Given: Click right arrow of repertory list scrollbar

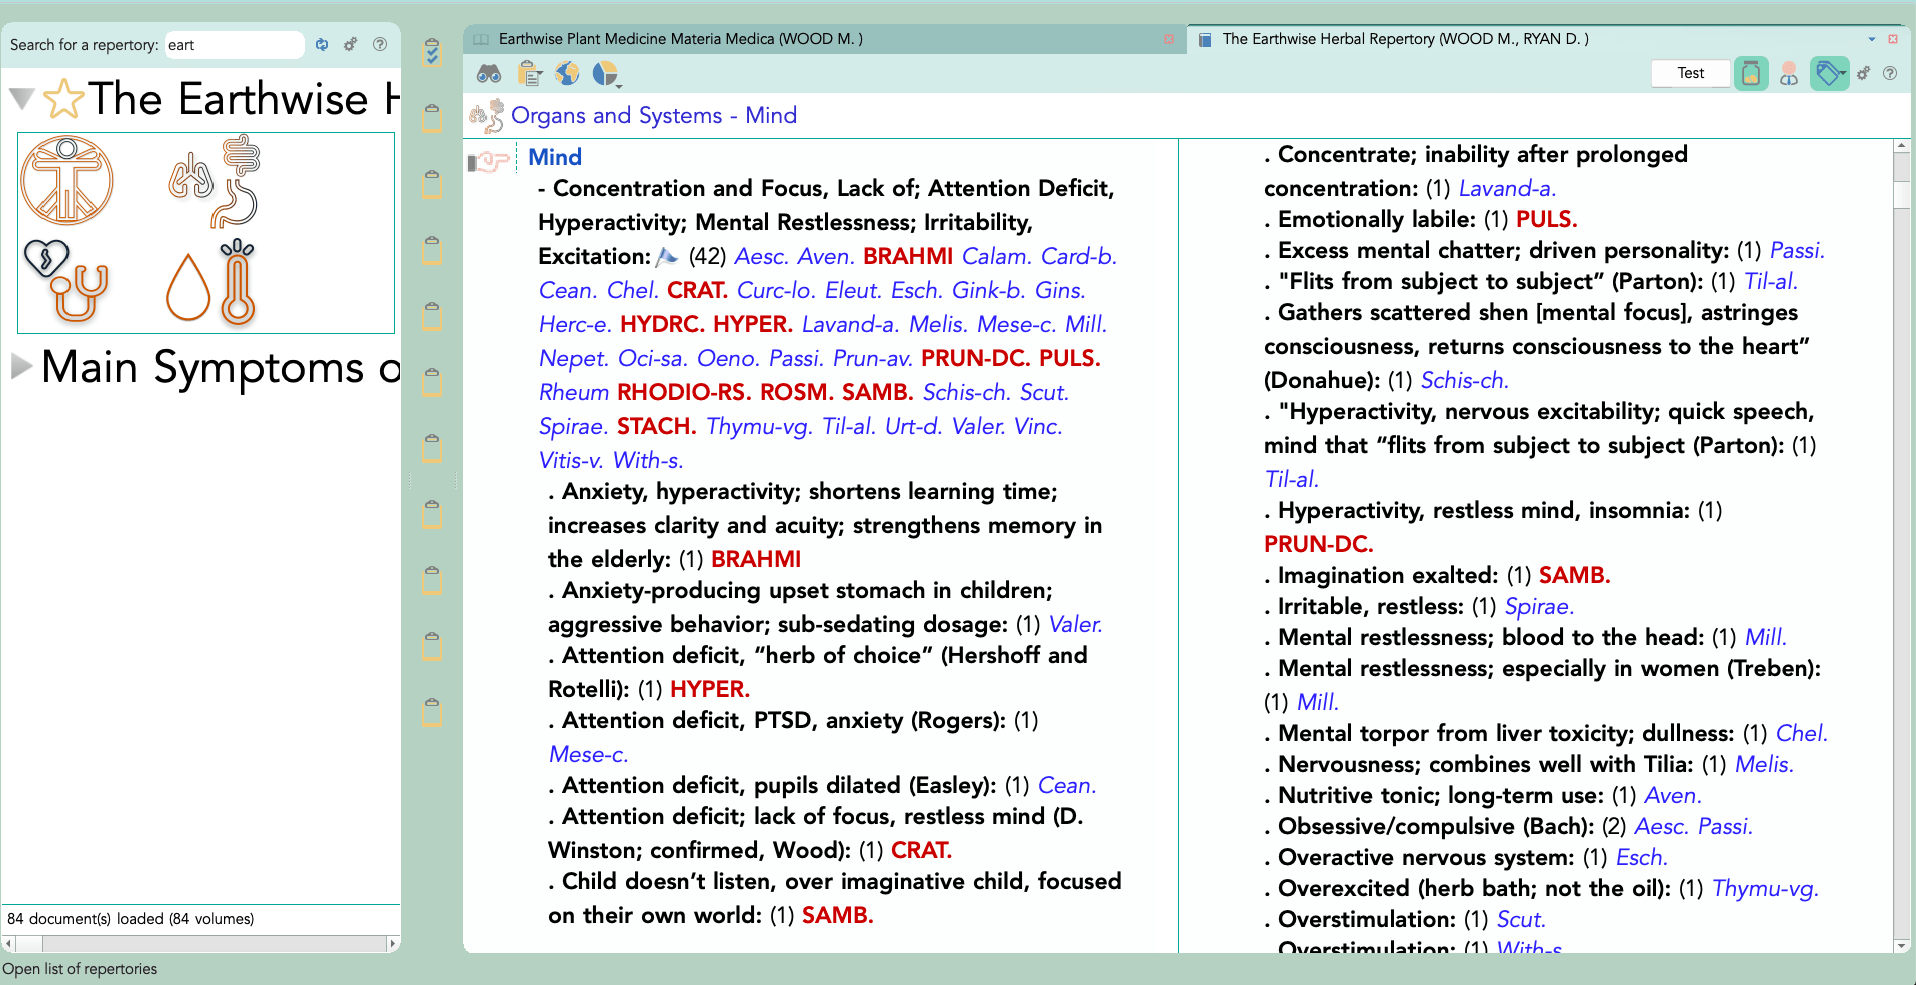Looking at the screenshot, I should tap(393, 943).
